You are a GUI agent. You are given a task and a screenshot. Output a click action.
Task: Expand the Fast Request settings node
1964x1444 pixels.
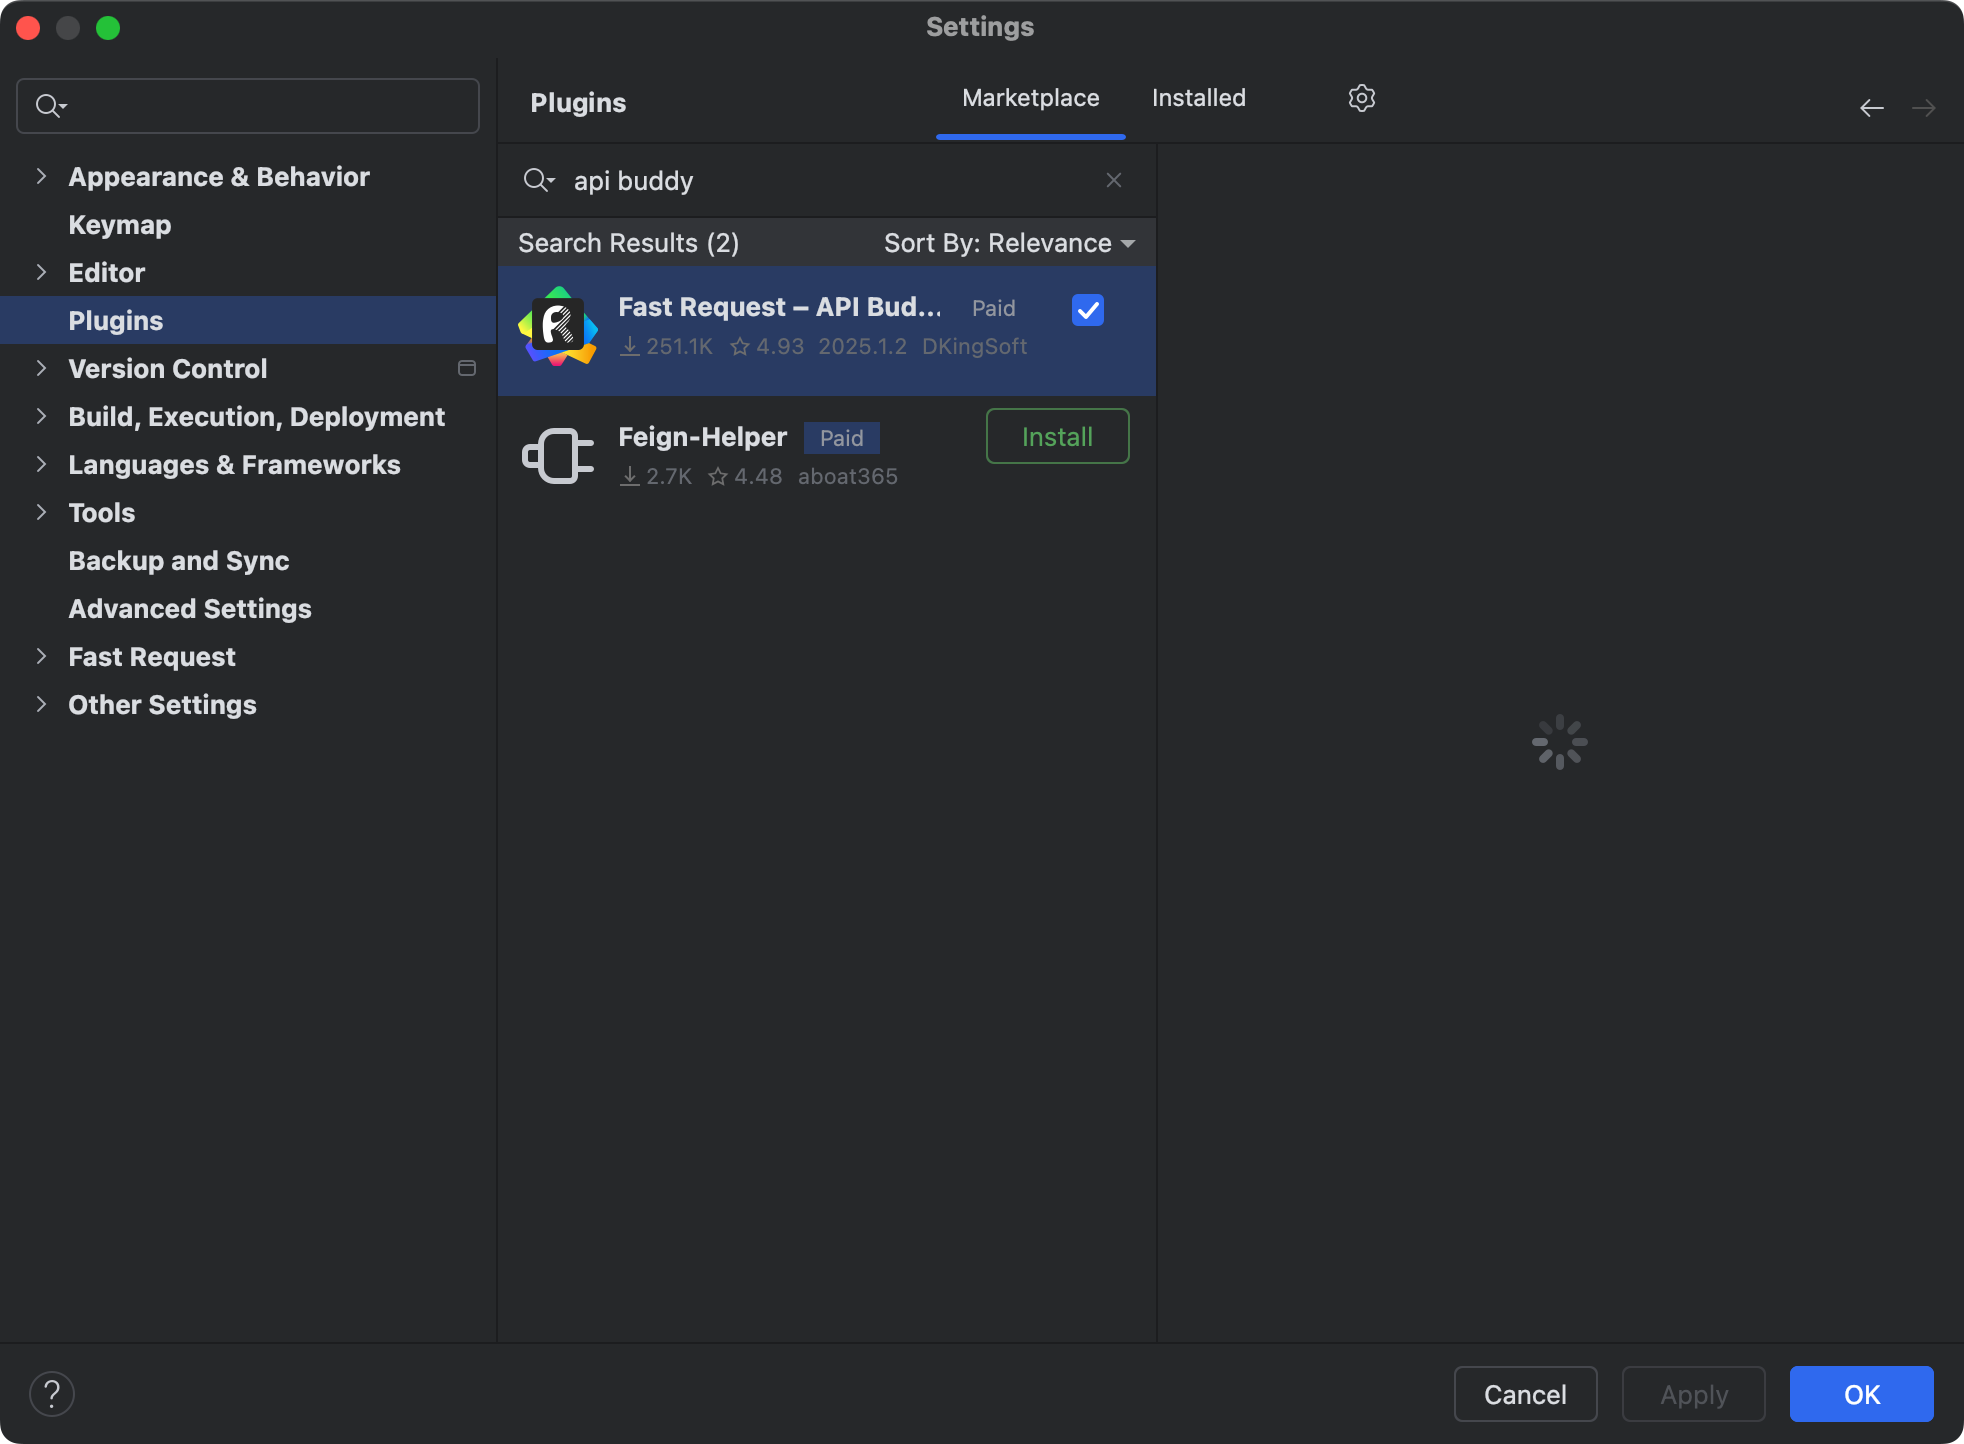click(41, 656)
